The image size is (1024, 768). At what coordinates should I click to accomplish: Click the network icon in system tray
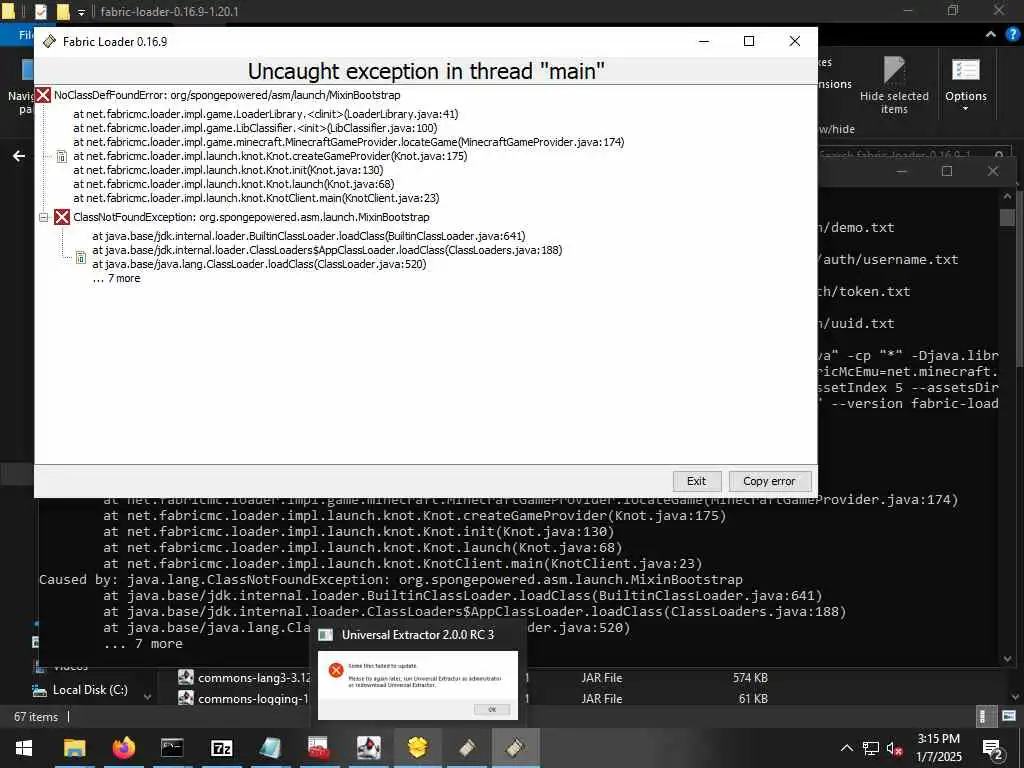(x=871, y=748)
